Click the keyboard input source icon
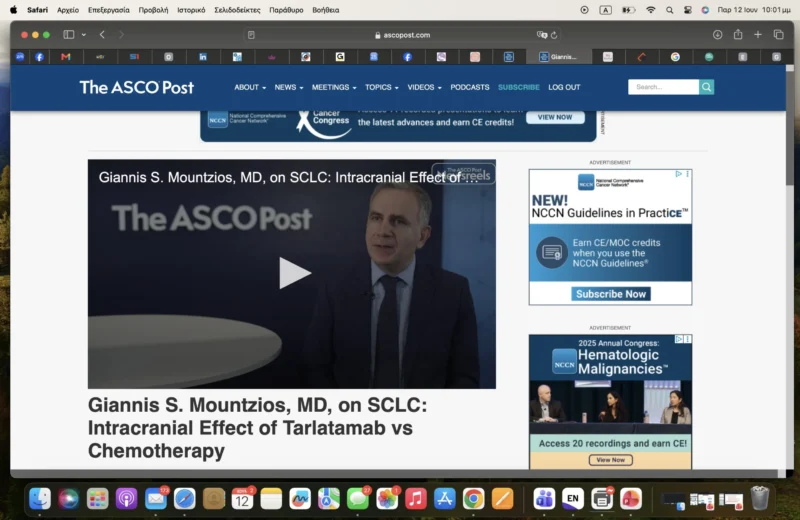 (x=605, y=10)
